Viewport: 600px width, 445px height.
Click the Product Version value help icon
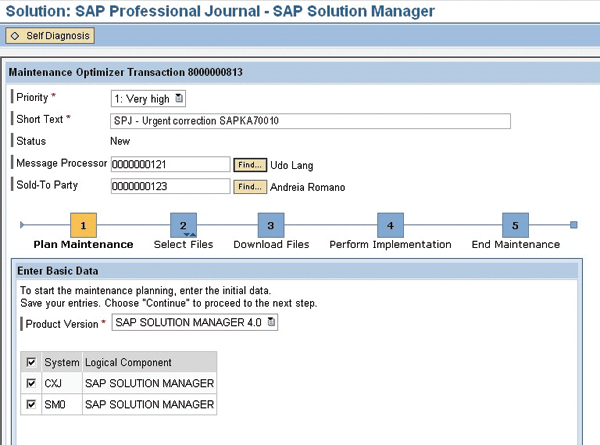pos(271,322)
